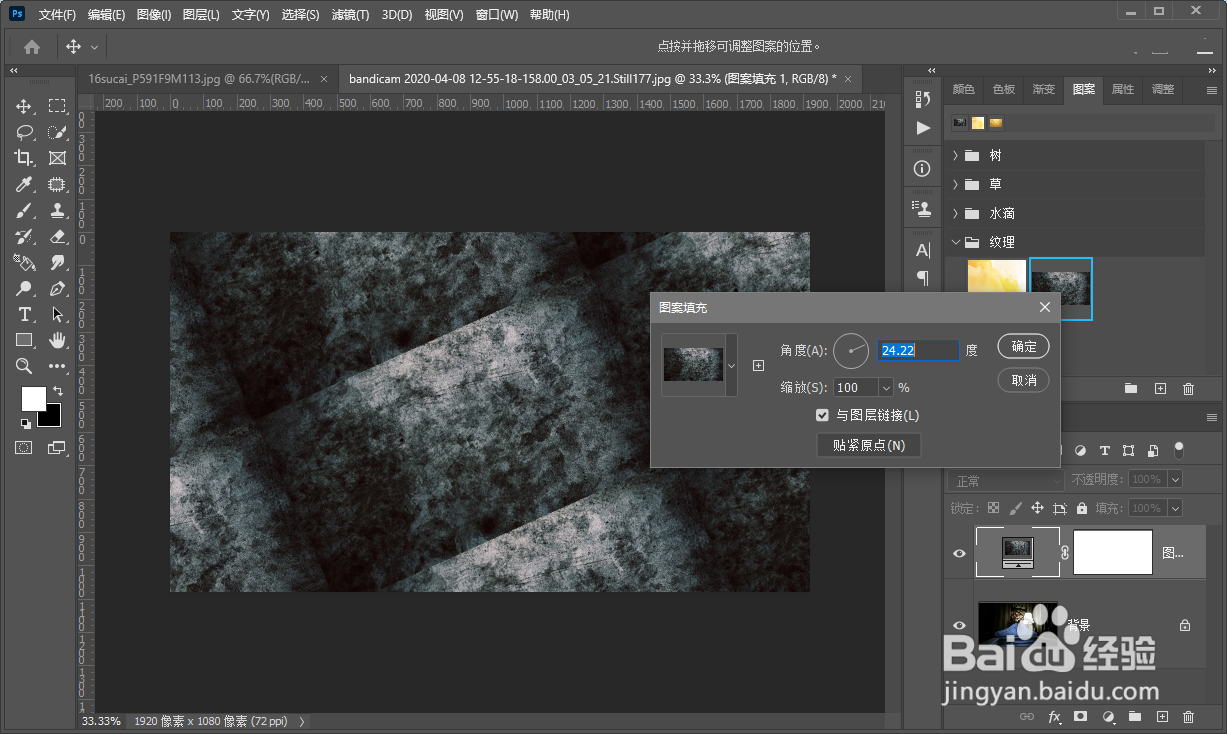Switch to the 颜色 panel tab
Image resolution: width=1227 pixels, height=734 pixels.
click(963, 89)
